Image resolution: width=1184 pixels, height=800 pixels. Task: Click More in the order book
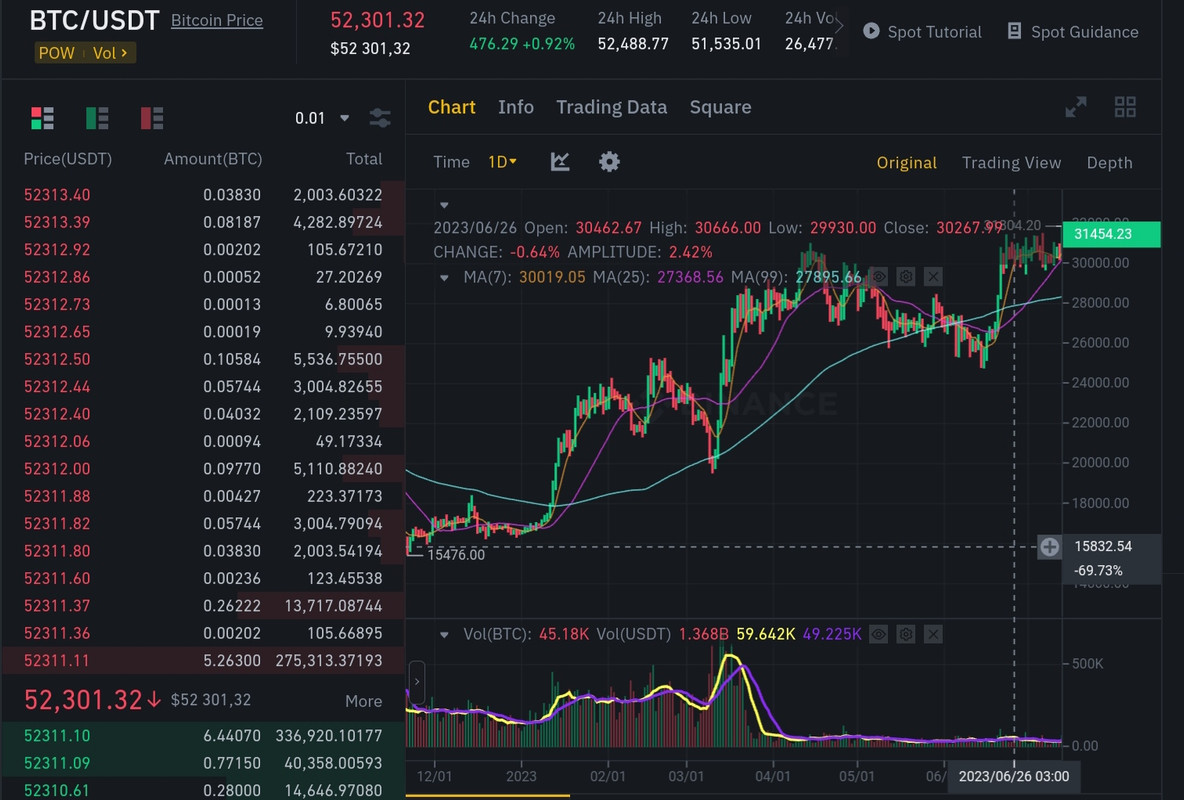click(x=363, y=701)
